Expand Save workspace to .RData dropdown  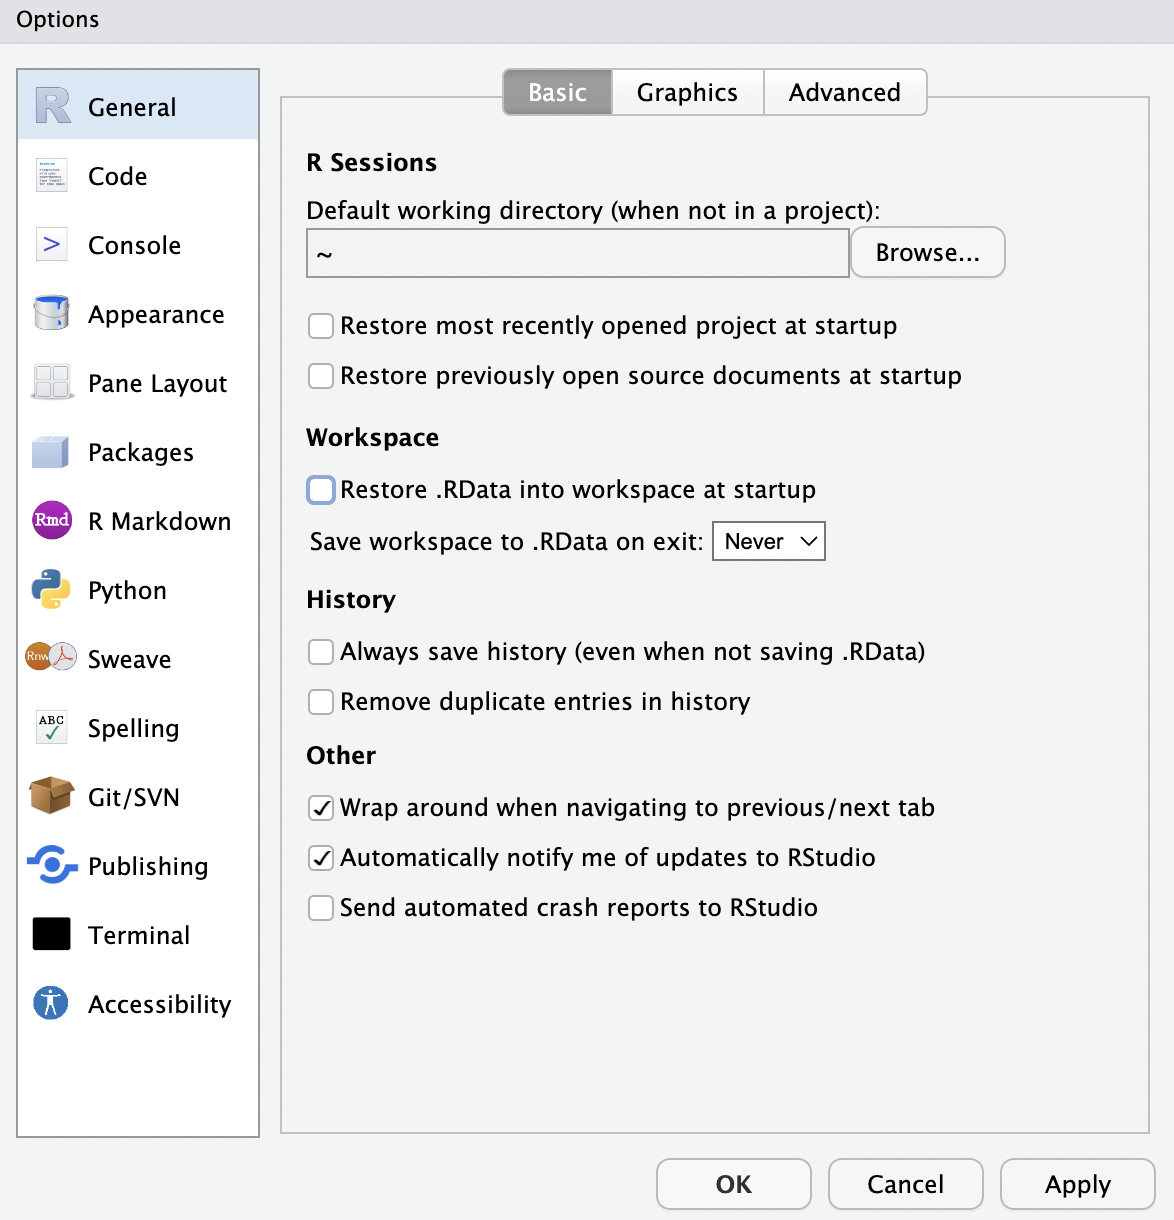coord(768,542)
